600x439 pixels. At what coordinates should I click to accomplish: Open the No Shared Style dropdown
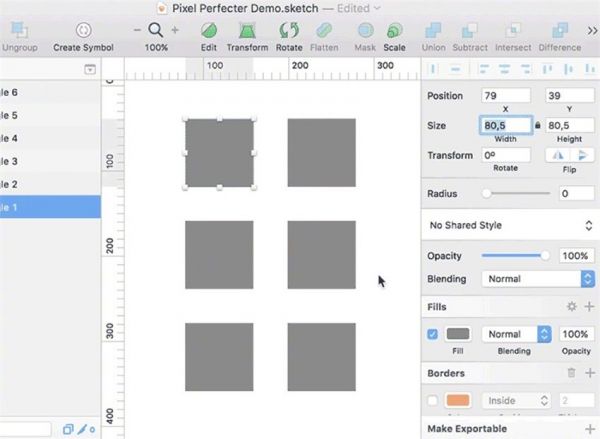click(510, 226)
